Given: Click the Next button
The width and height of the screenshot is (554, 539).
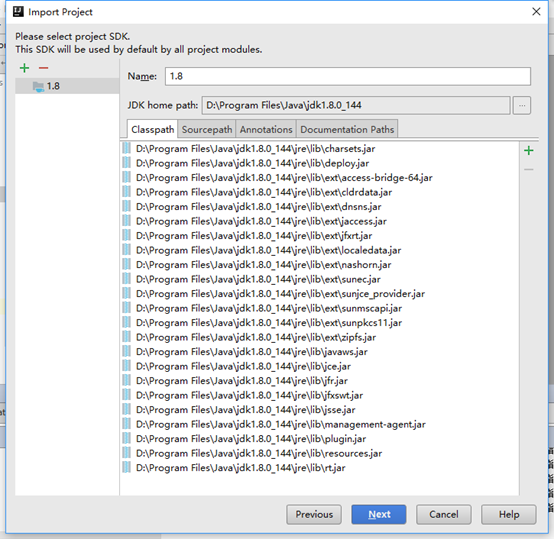Looking at the screenshot, I should 379,514.
